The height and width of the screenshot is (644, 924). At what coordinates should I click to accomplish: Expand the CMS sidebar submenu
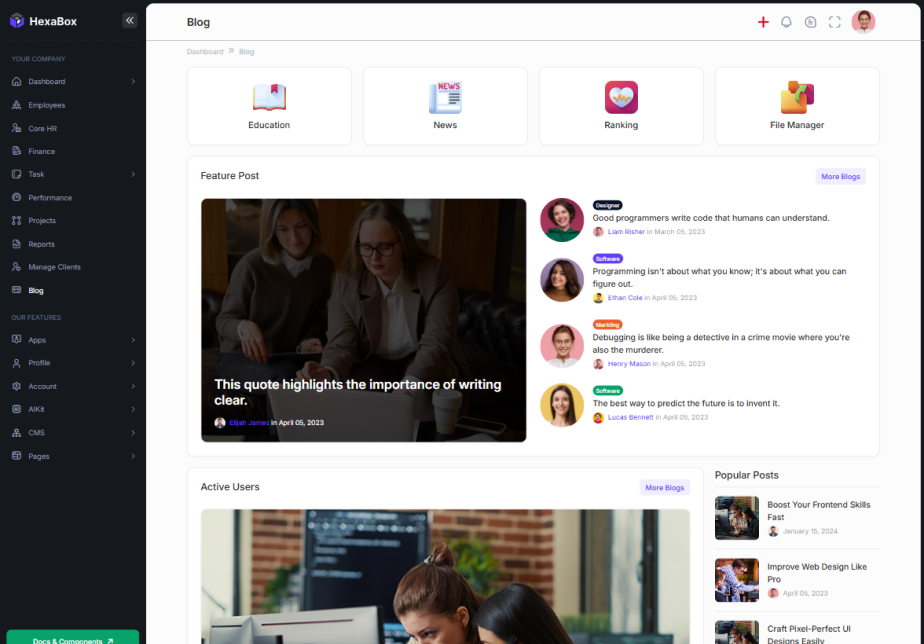[x=133, y=433]
